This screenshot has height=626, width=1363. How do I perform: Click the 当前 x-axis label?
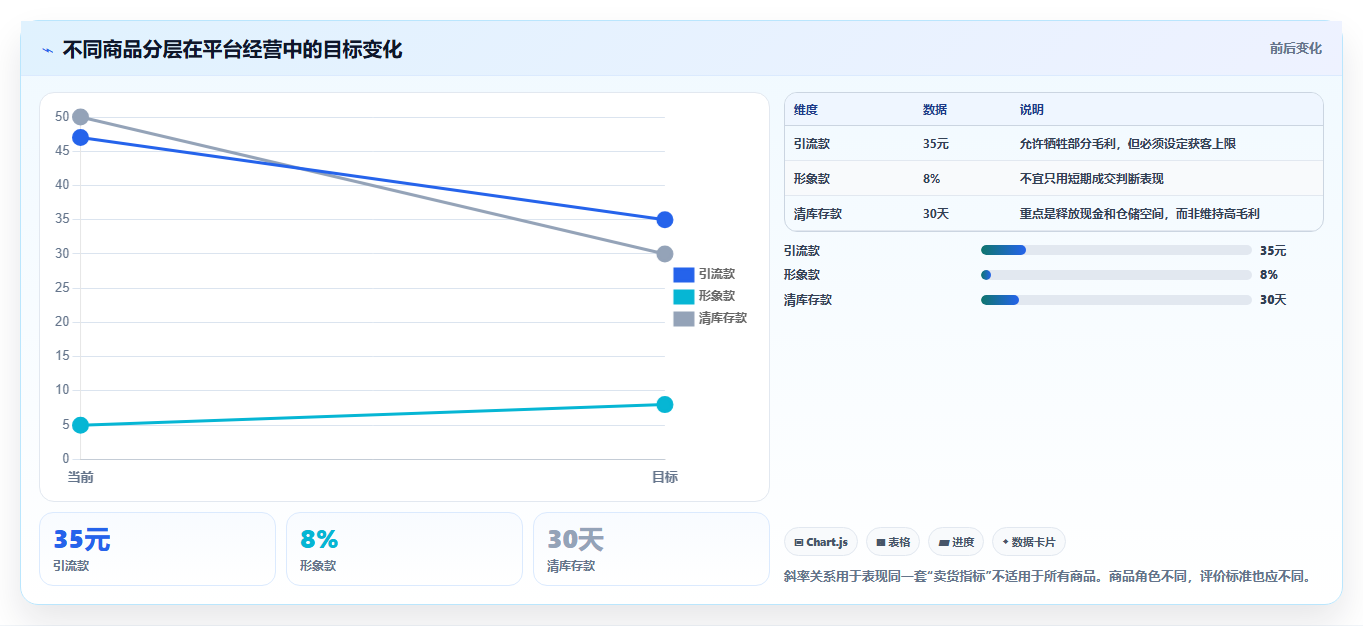(x=81, y=477)
